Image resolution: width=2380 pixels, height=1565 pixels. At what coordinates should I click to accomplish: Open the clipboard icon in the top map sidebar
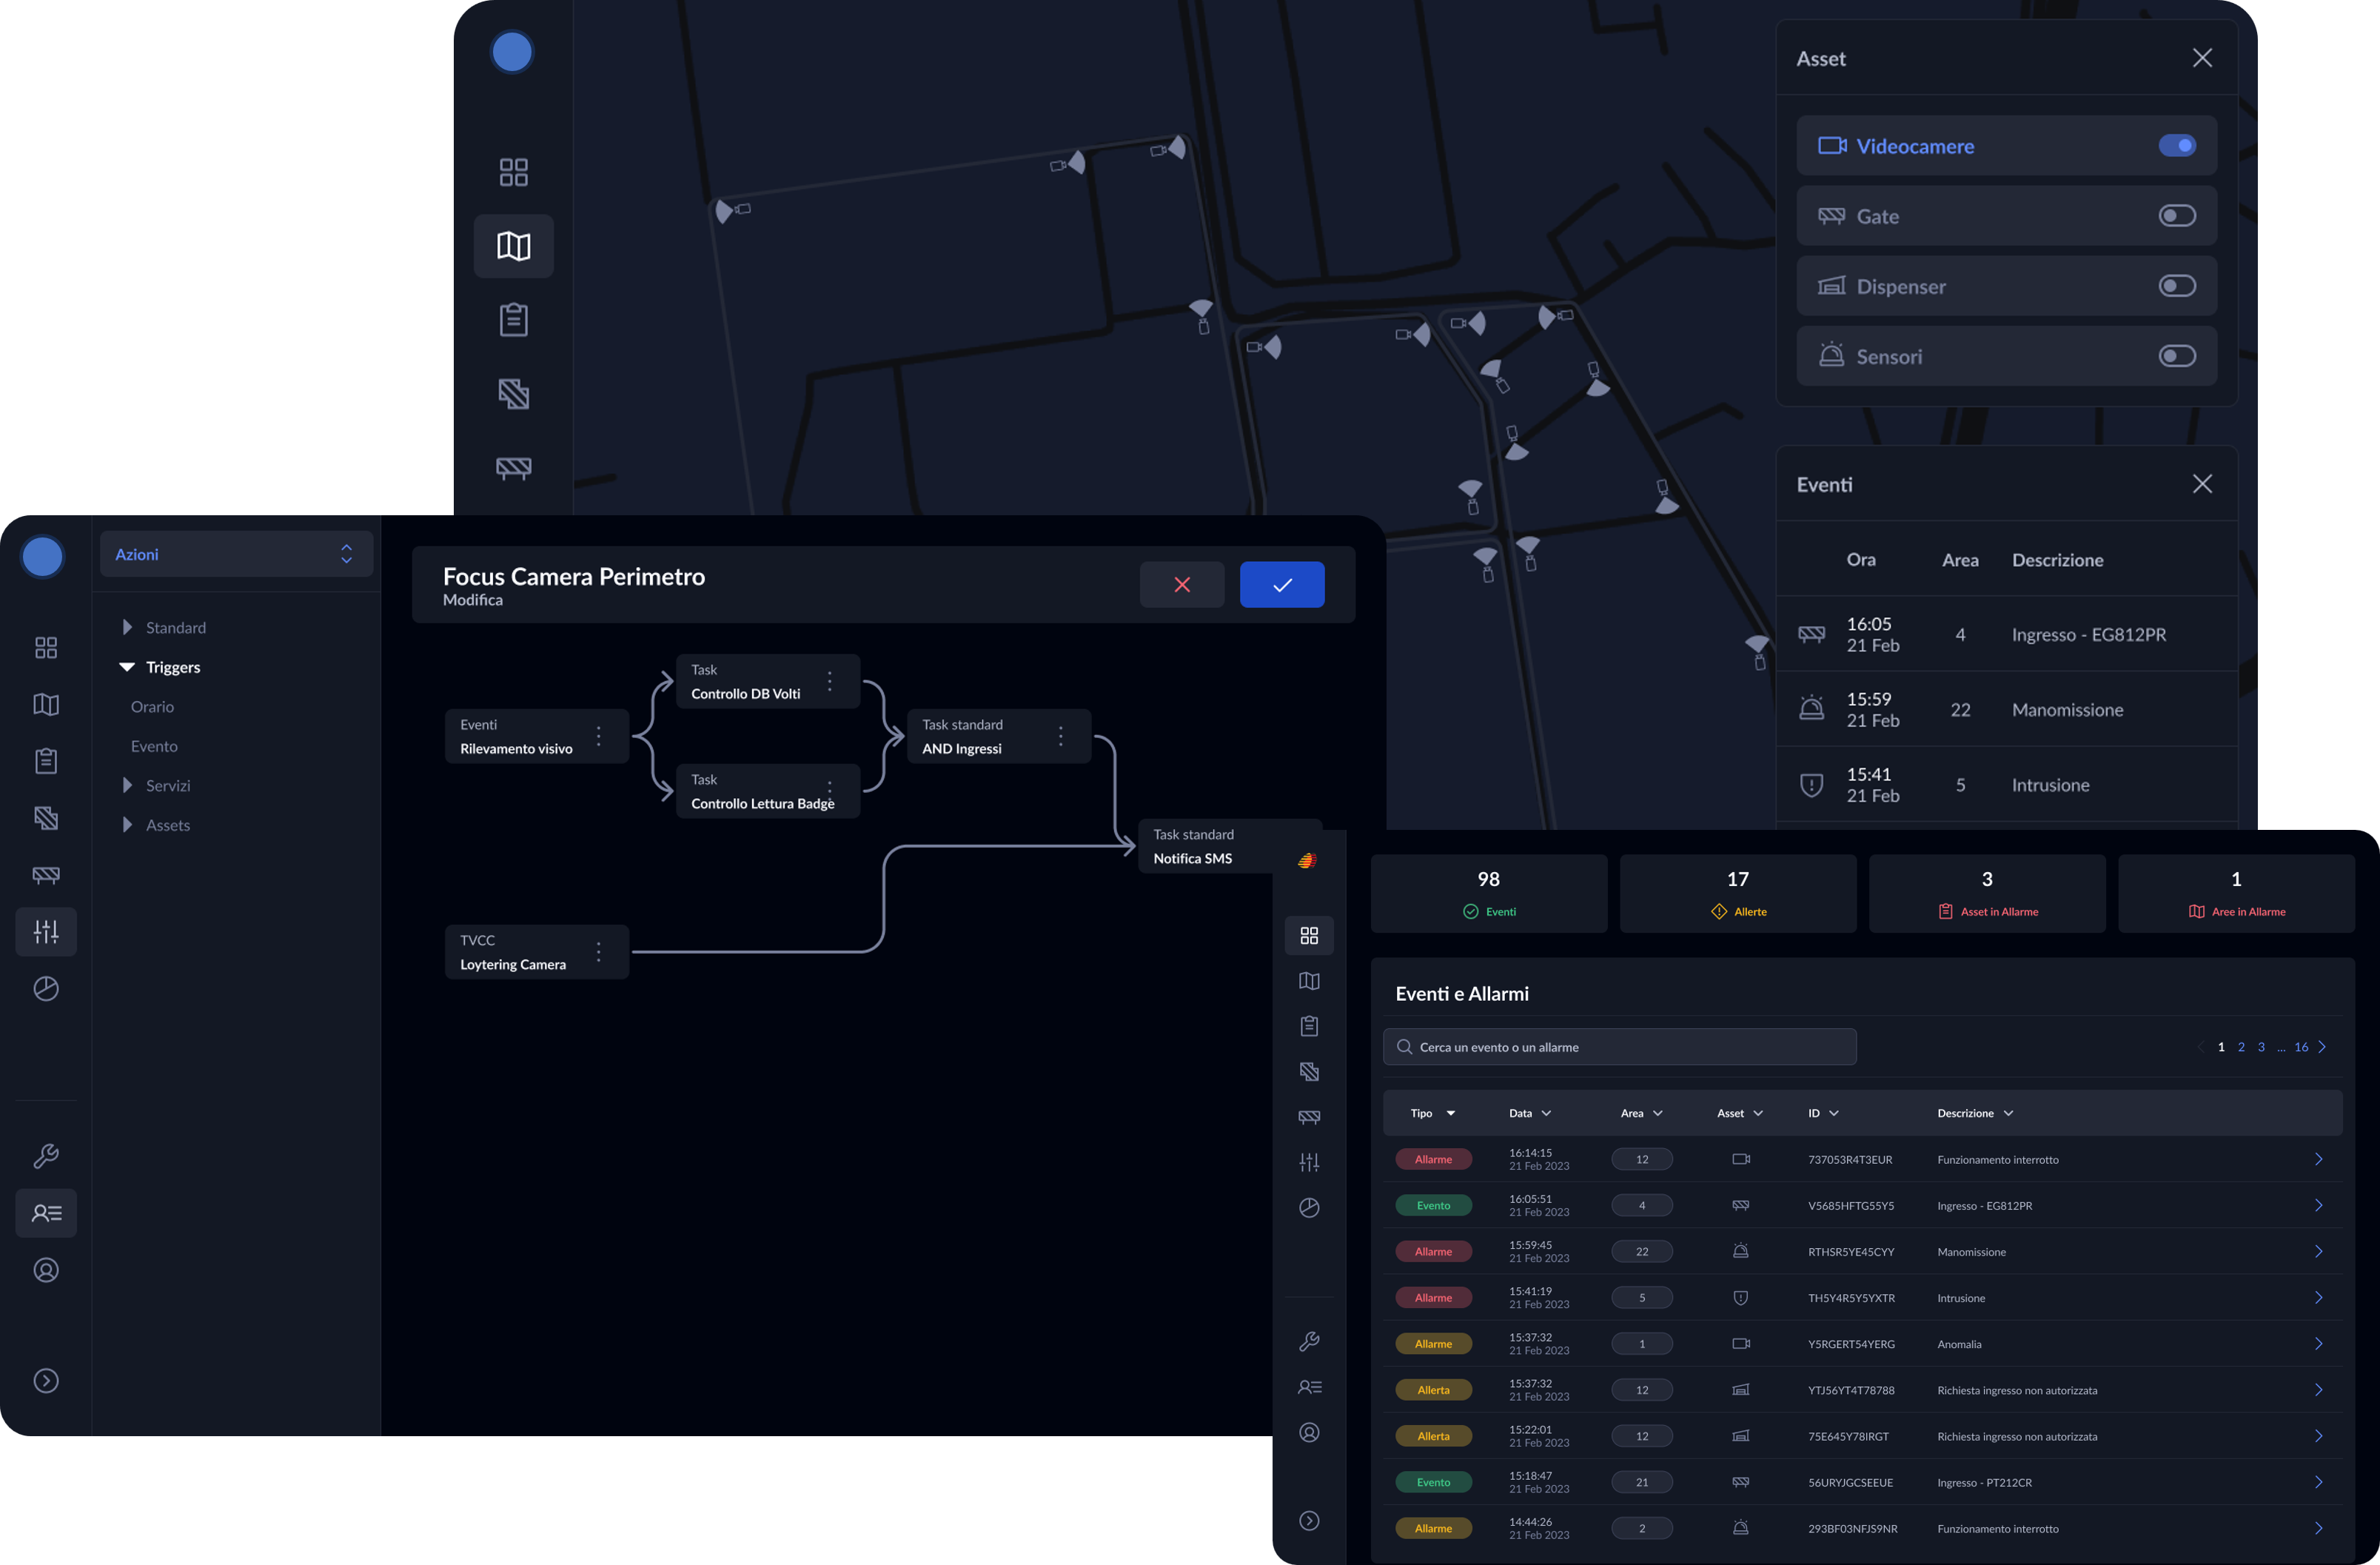click(x=513, y=320)
